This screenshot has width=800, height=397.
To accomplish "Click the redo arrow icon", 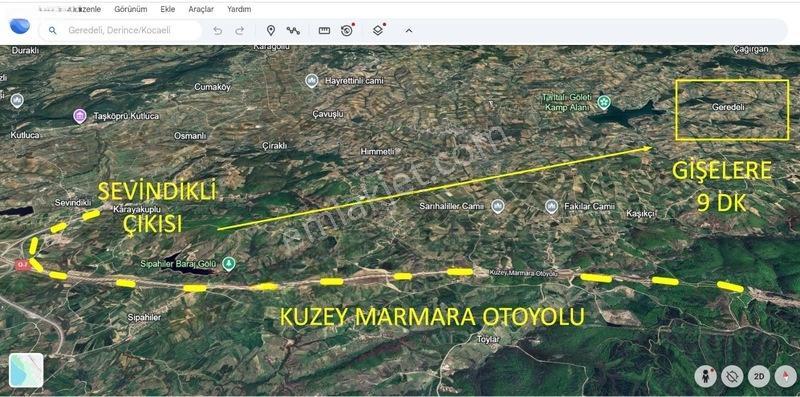I will click(x=239, y=31).
